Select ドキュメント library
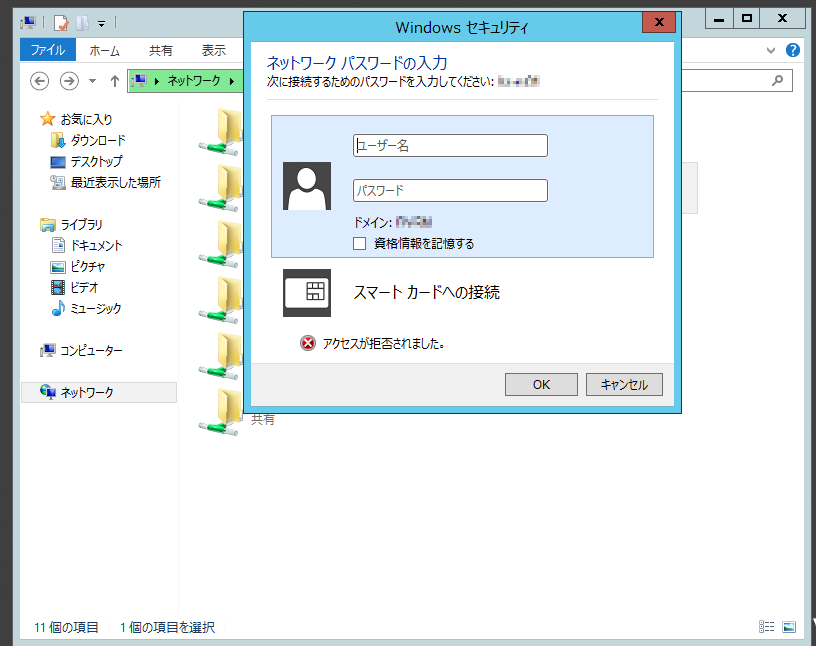This screenshot has width=816, height=647. [96, 245]
